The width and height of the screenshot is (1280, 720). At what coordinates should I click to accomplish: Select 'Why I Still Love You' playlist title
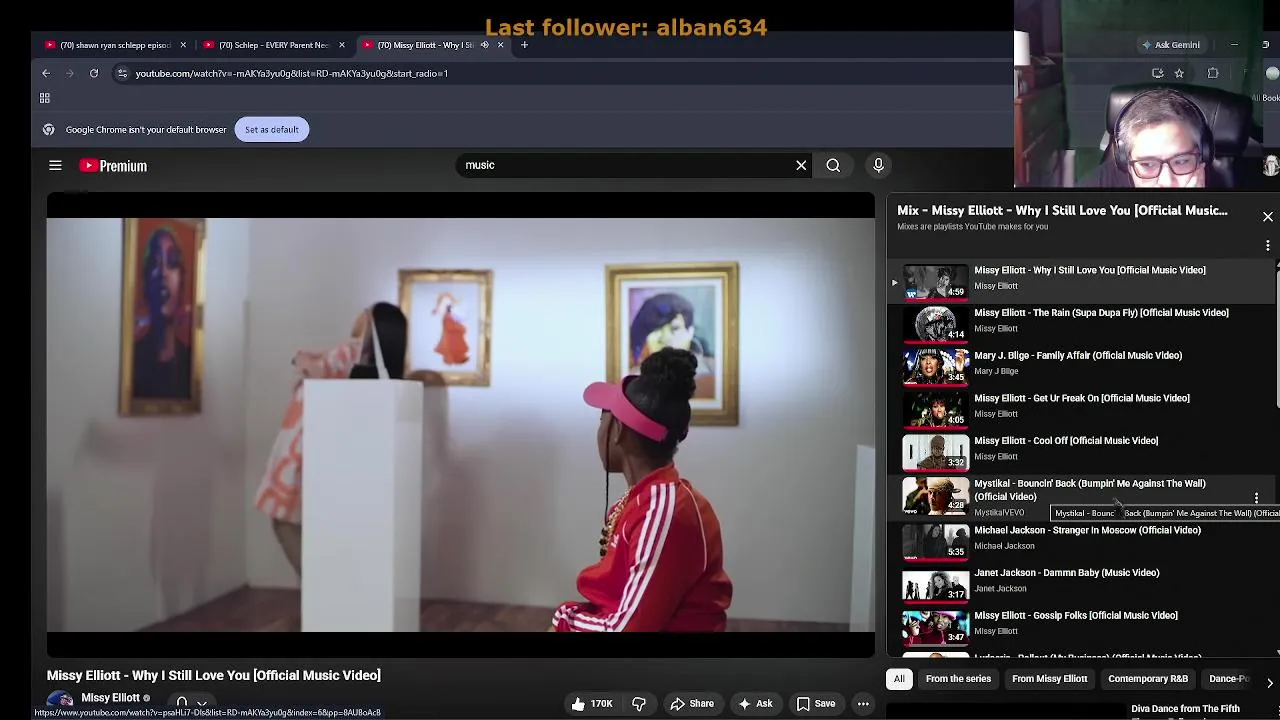coord(1090,270)
